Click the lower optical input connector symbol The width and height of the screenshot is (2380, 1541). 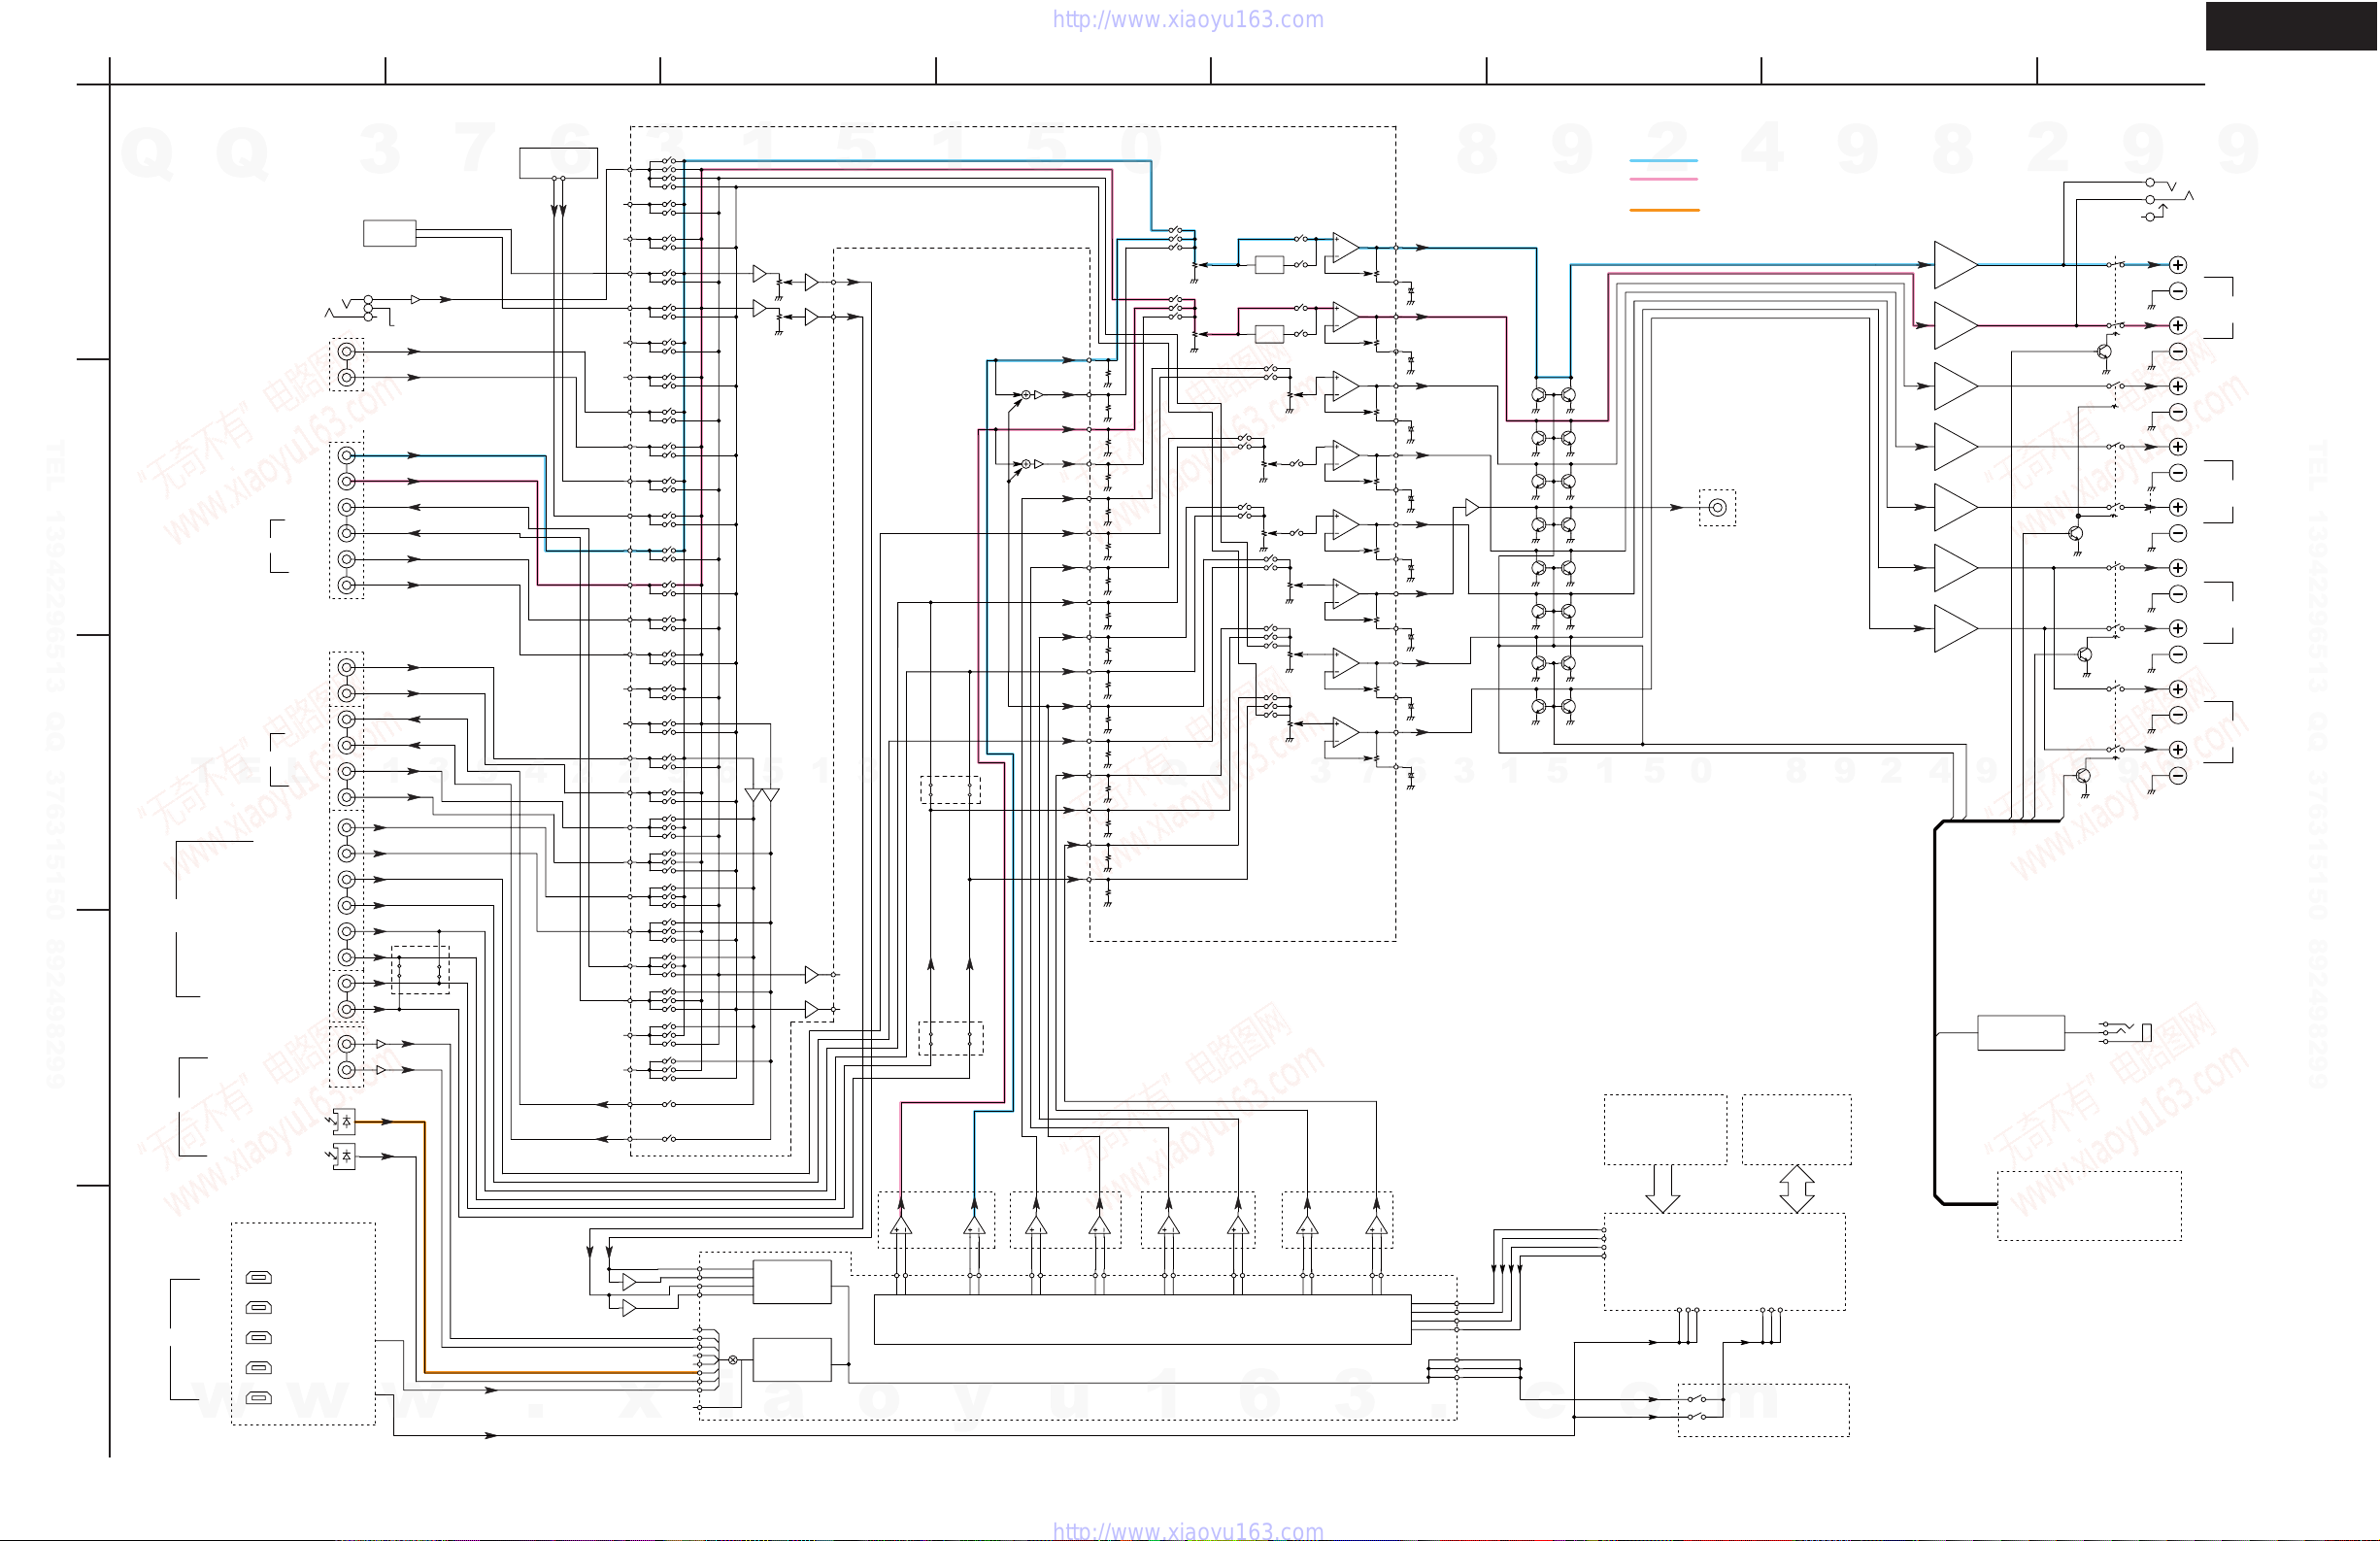(x=343, y=1156)
